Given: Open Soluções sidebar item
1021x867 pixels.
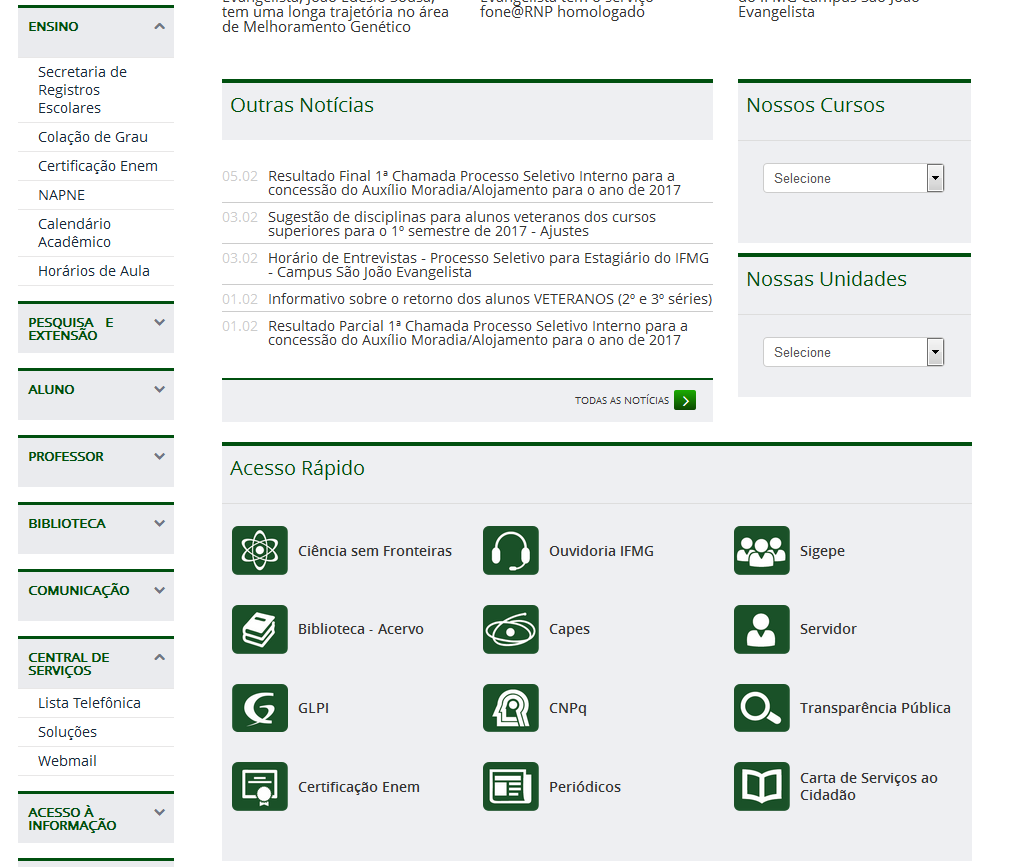Looking at the screenshot, I should click(67, 732).
